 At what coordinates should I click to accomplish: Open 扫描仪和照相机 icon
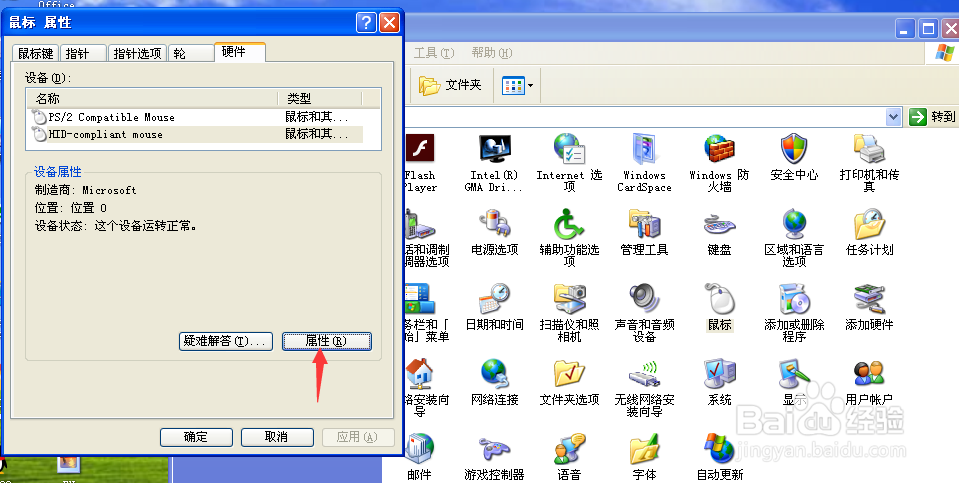(569, 299)
